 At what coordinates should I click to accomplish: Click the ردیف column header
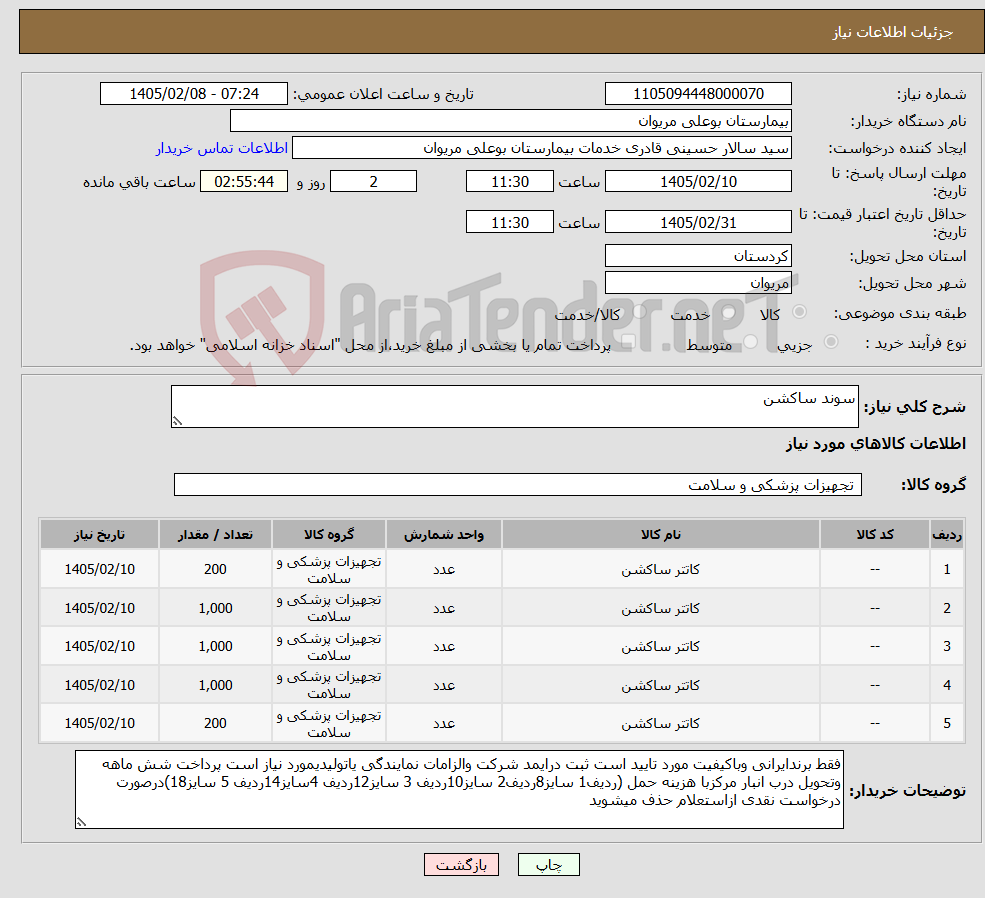point(947,534)
